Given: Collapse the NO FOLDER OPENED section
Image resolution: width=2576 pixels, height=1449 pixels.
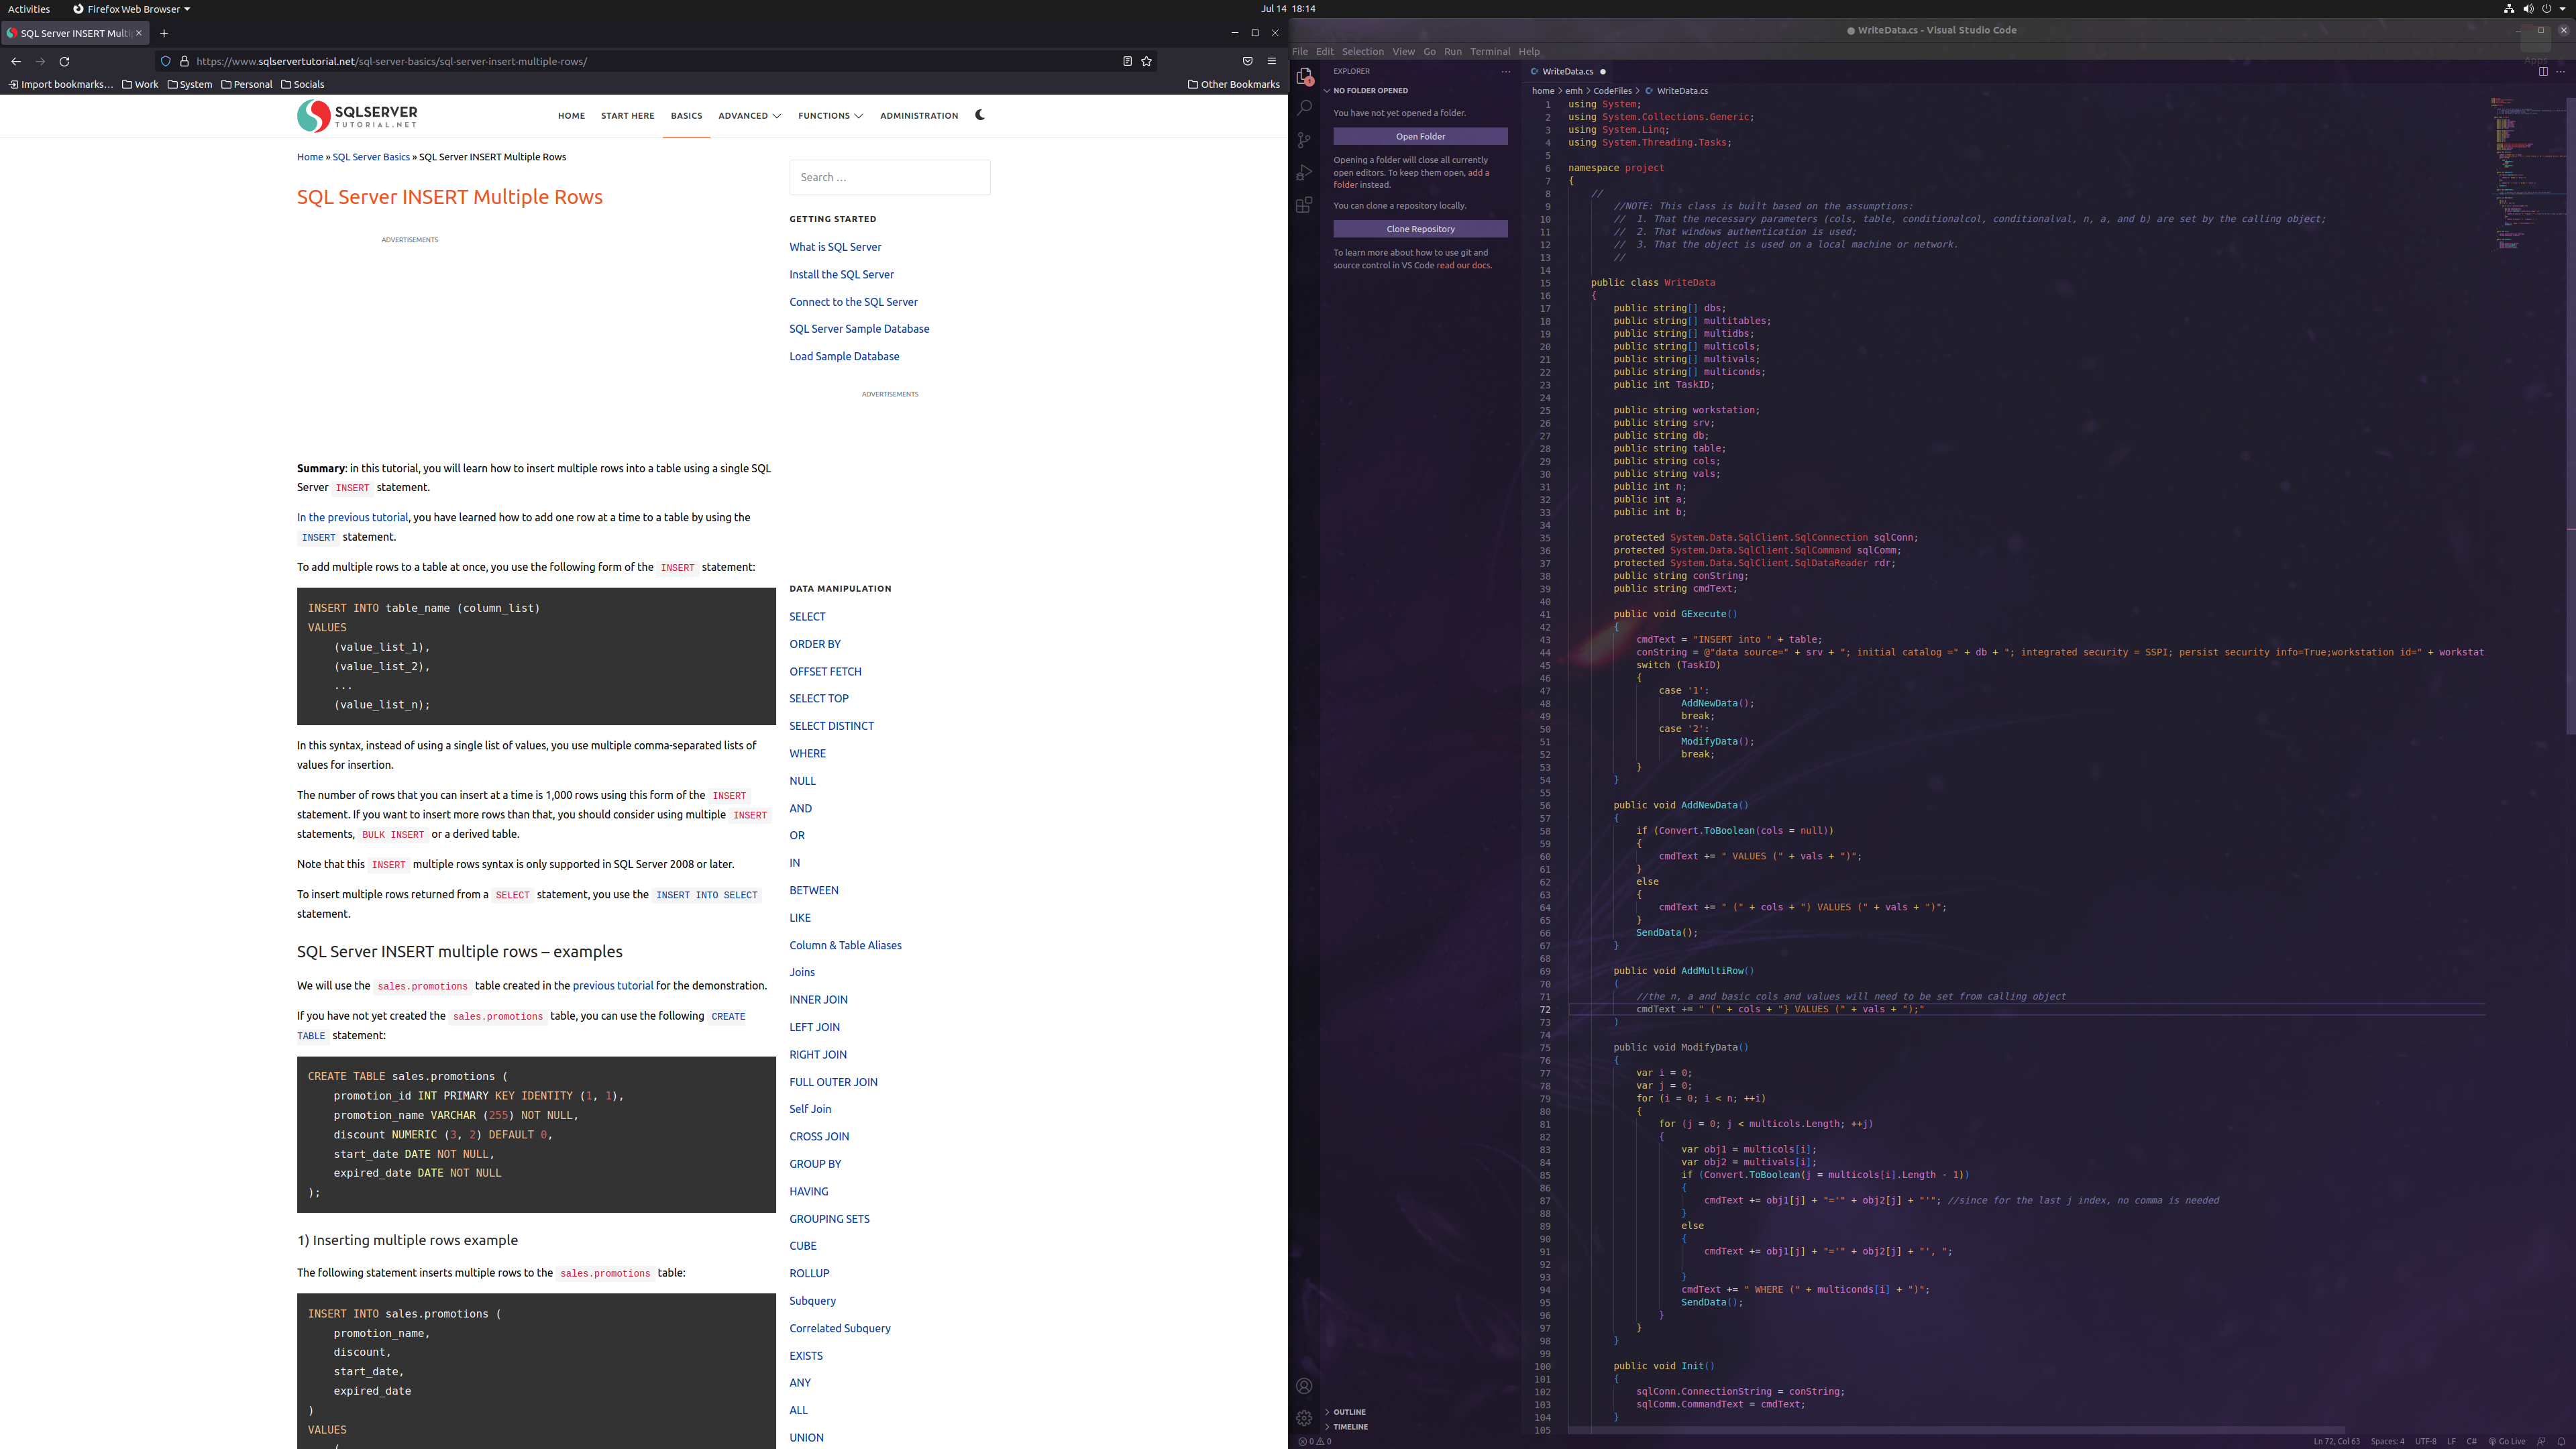Looking at the screenshot, I should [x=1420, y=90].
